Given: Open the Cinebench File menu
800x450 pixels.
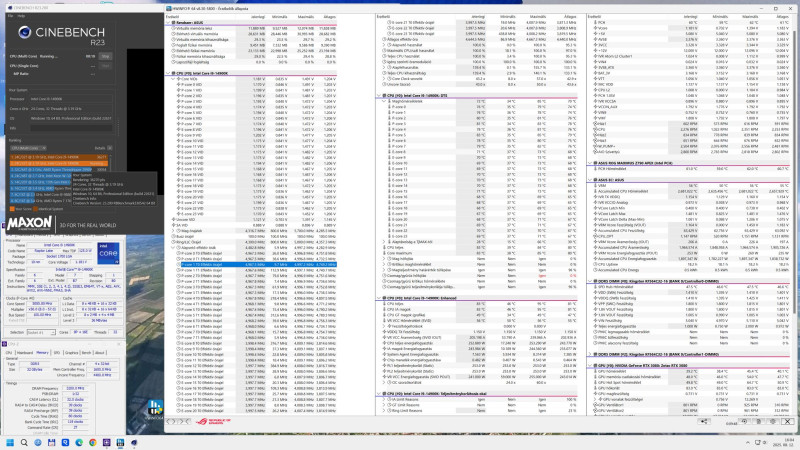Looking at the screenshot, I should (x=10, y=16).
